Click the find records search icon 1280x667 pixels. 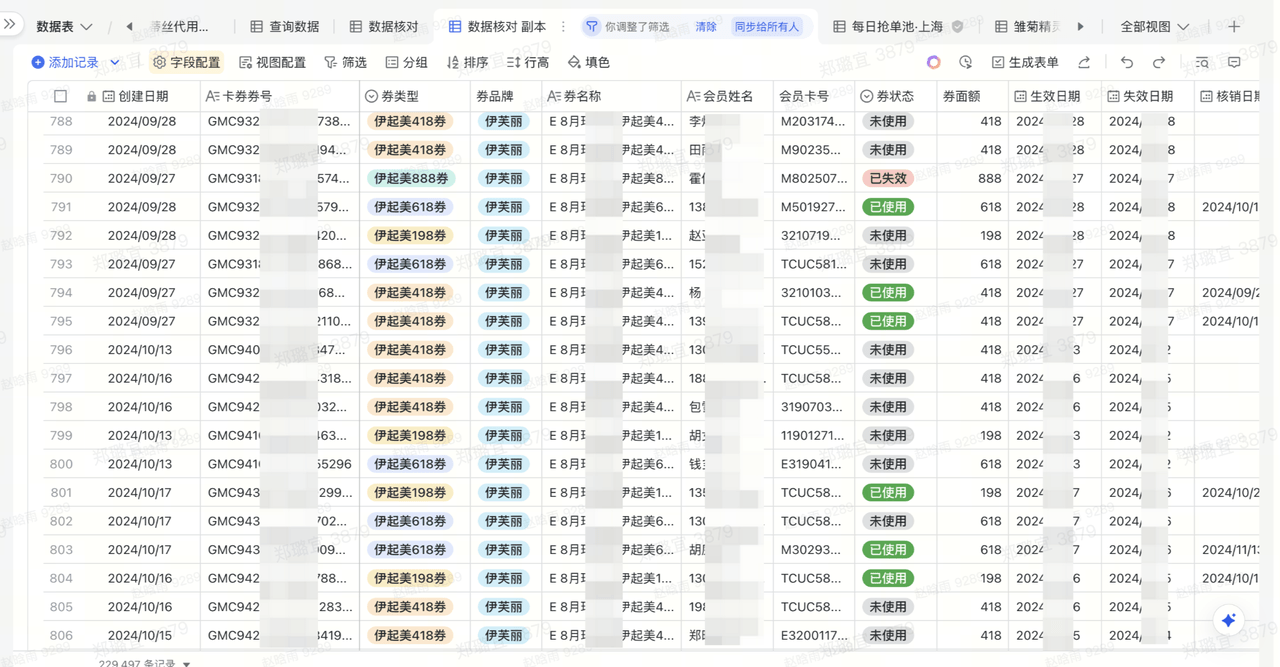pos(1202,62)
